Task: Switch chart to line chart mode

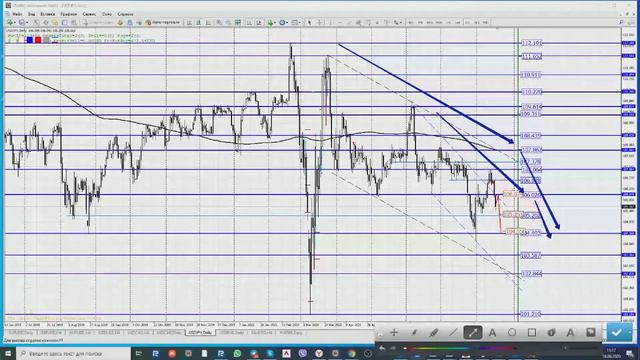Action: click(208, 22)
